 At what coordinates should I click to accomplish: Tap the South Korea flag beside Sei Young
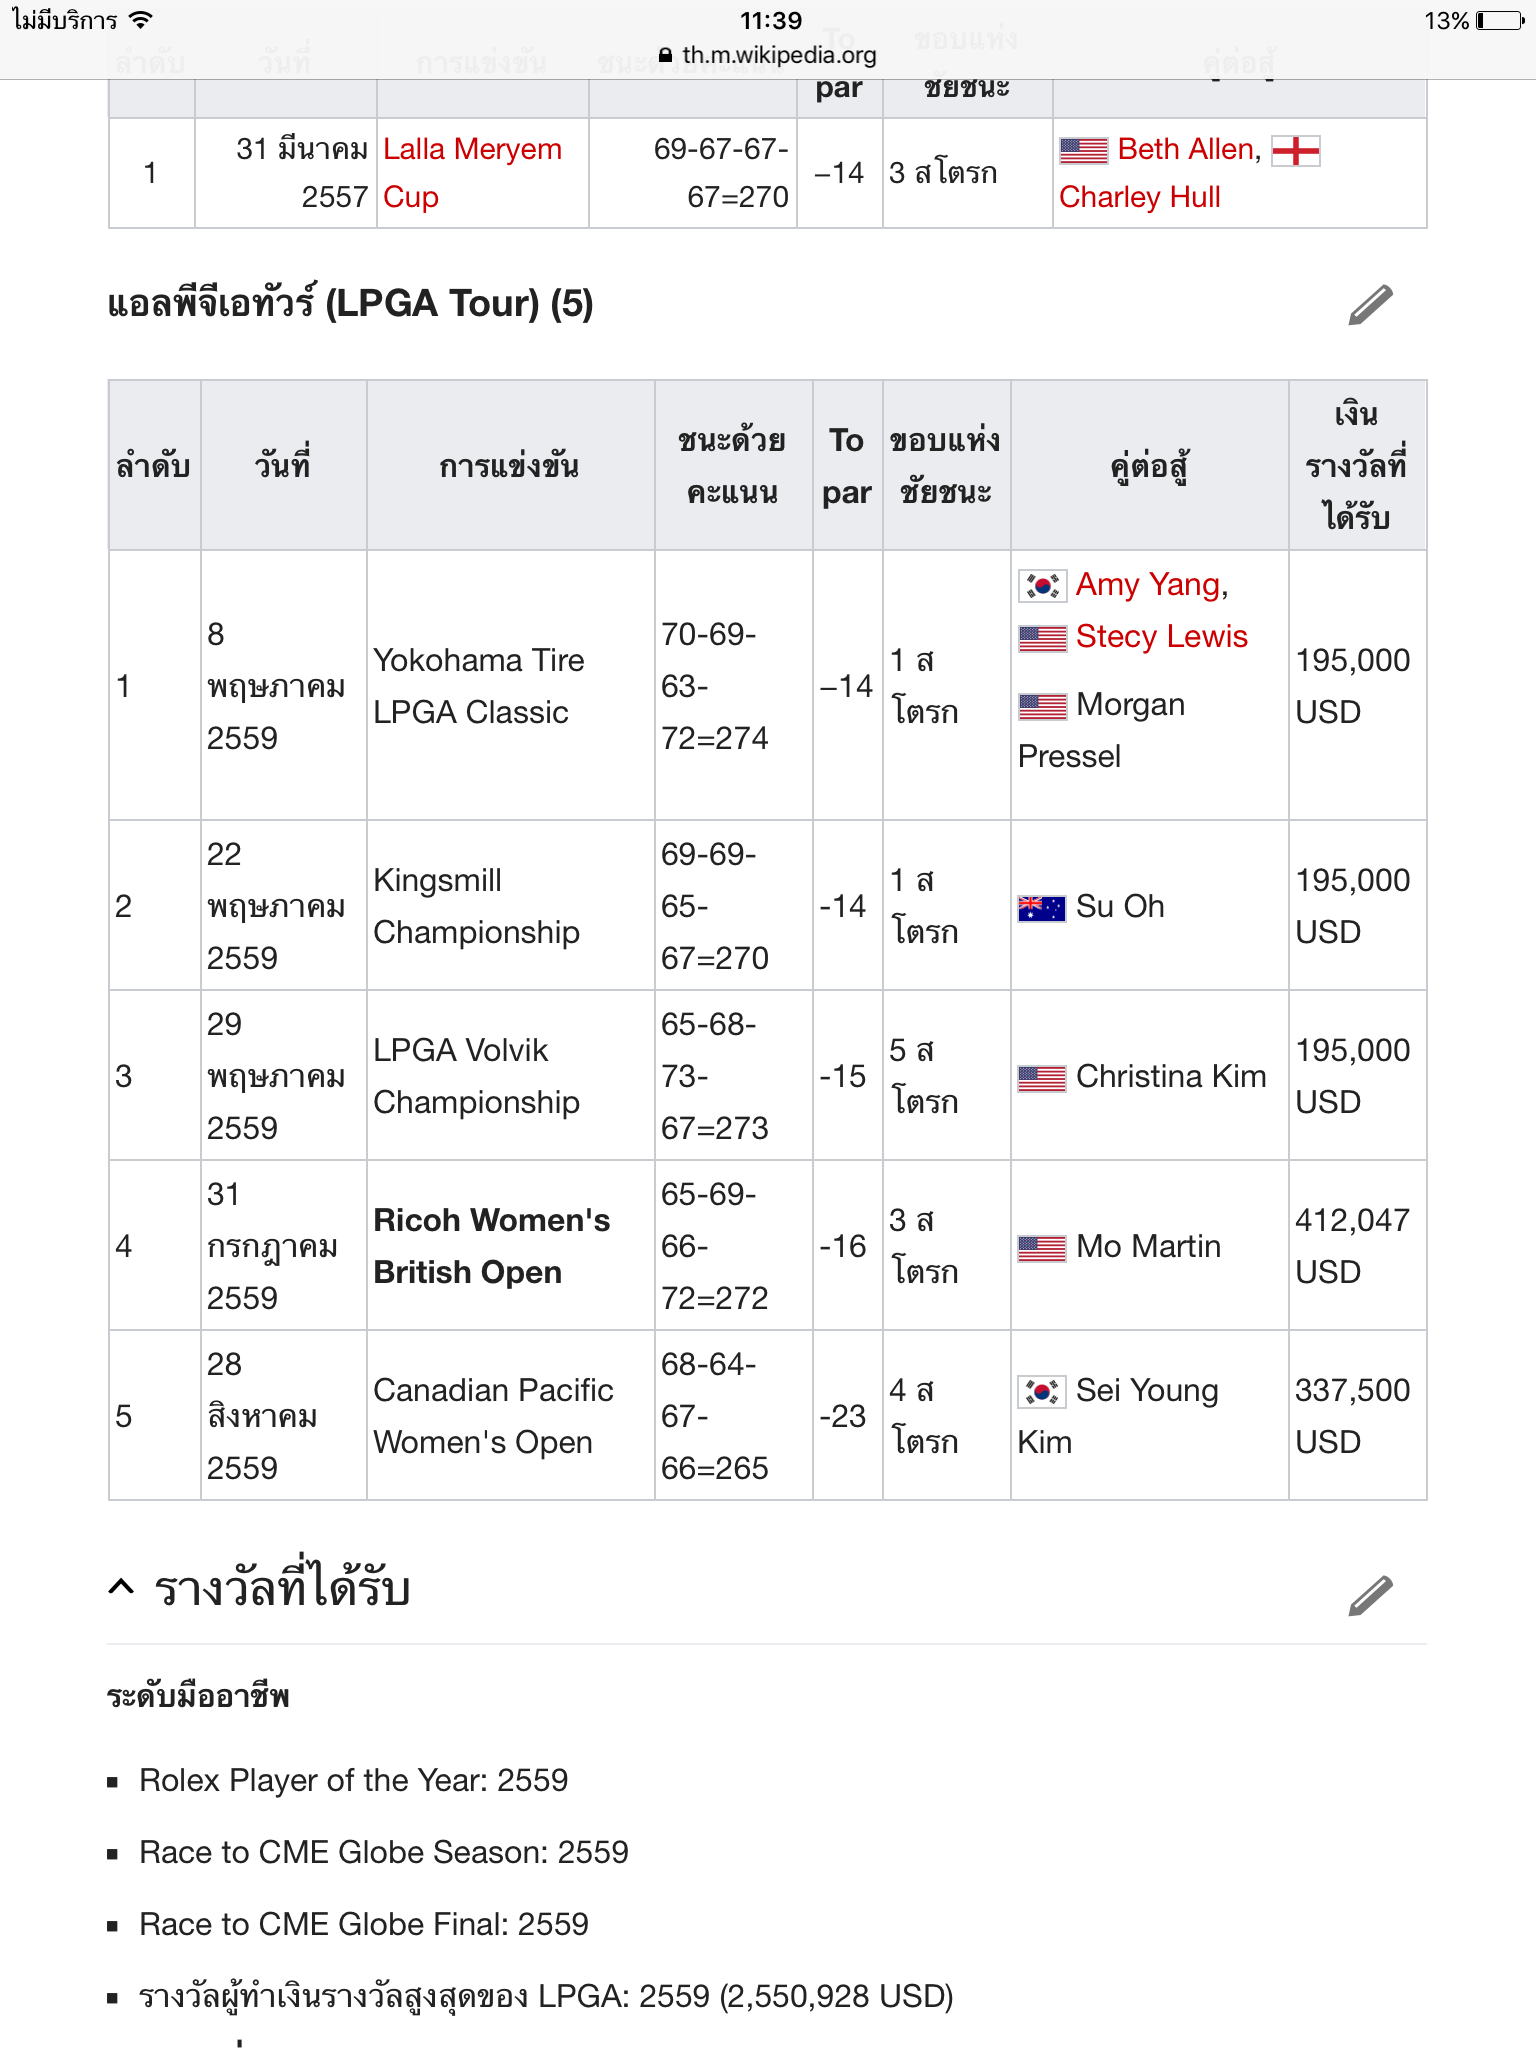coord(1042,1391)
